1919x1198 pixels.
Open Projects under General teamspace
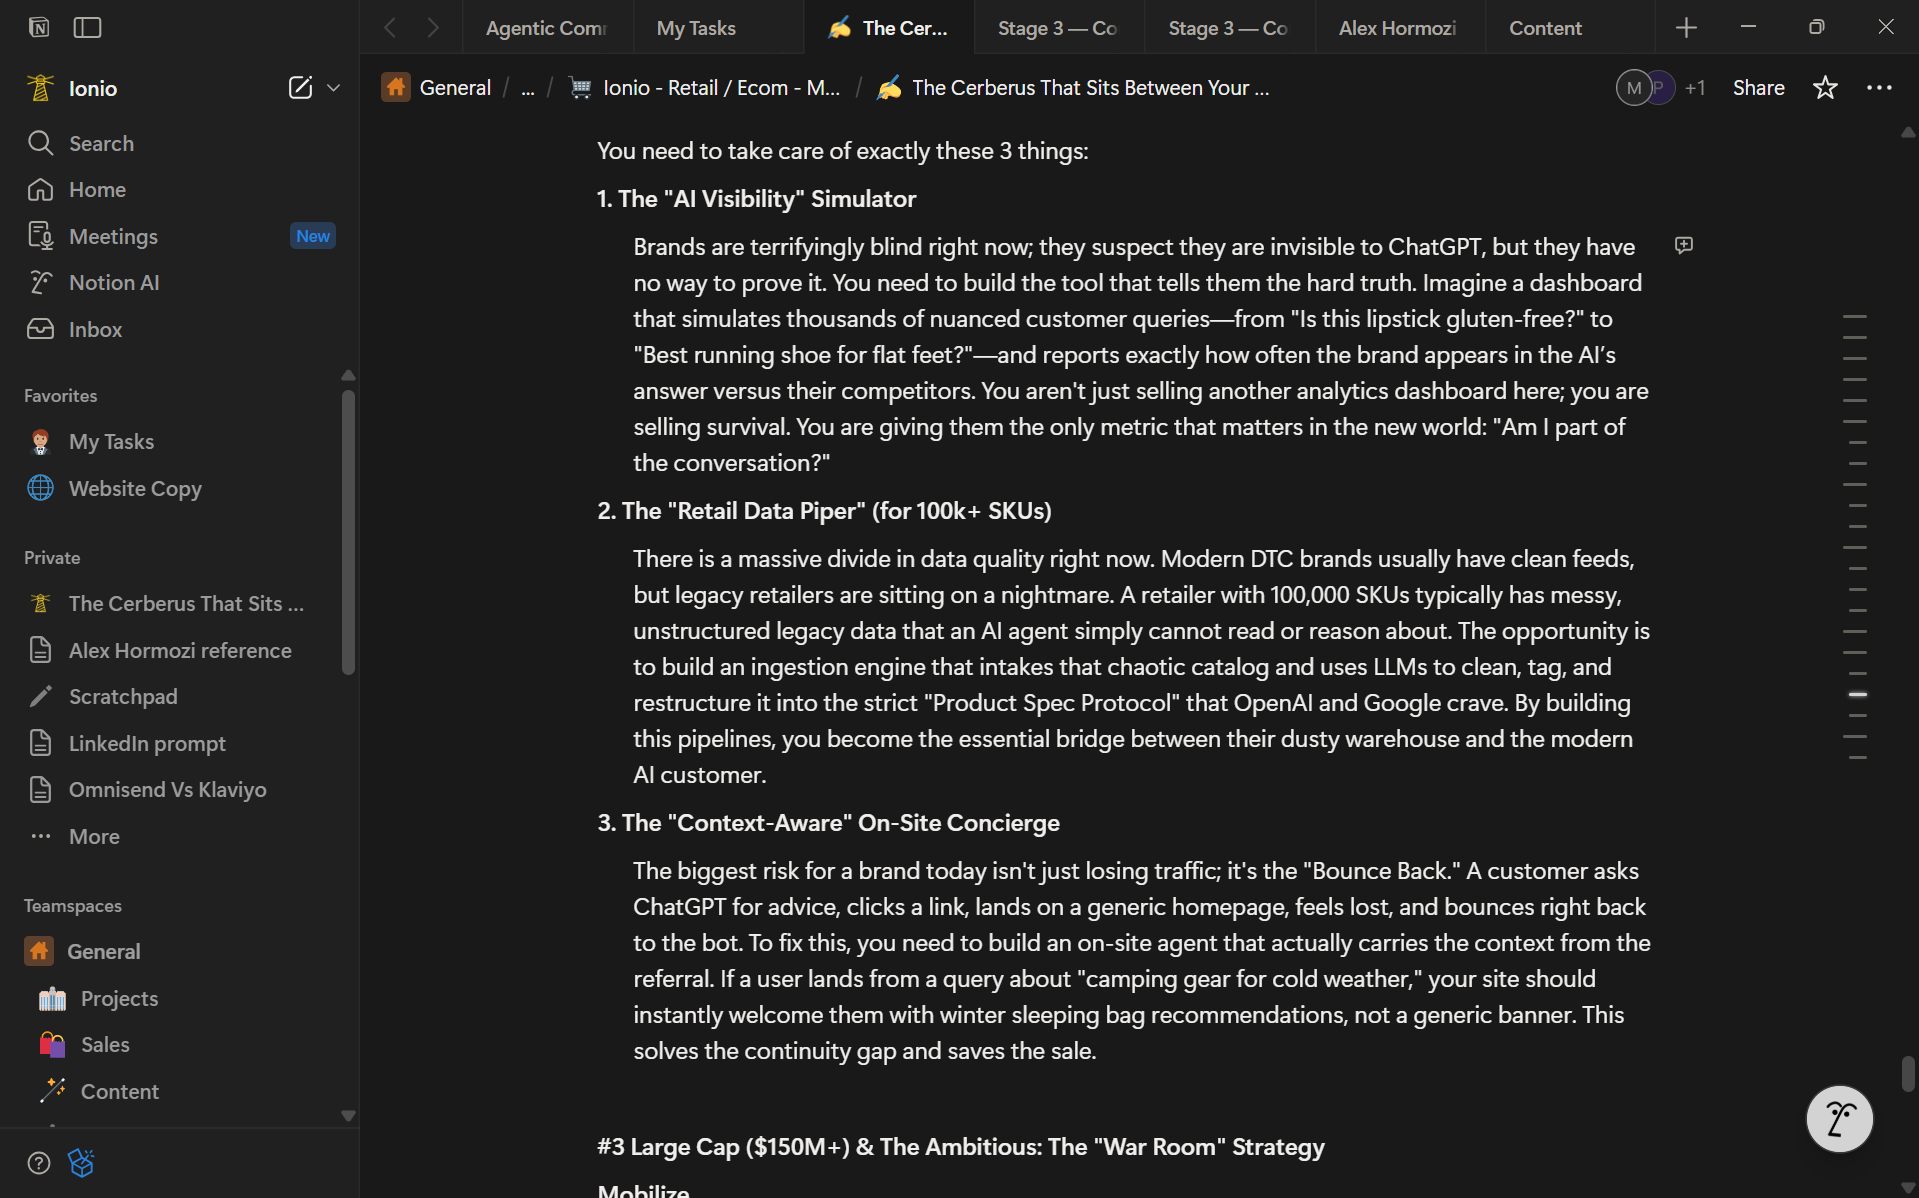pyautogui.click(x=178, y=998)
